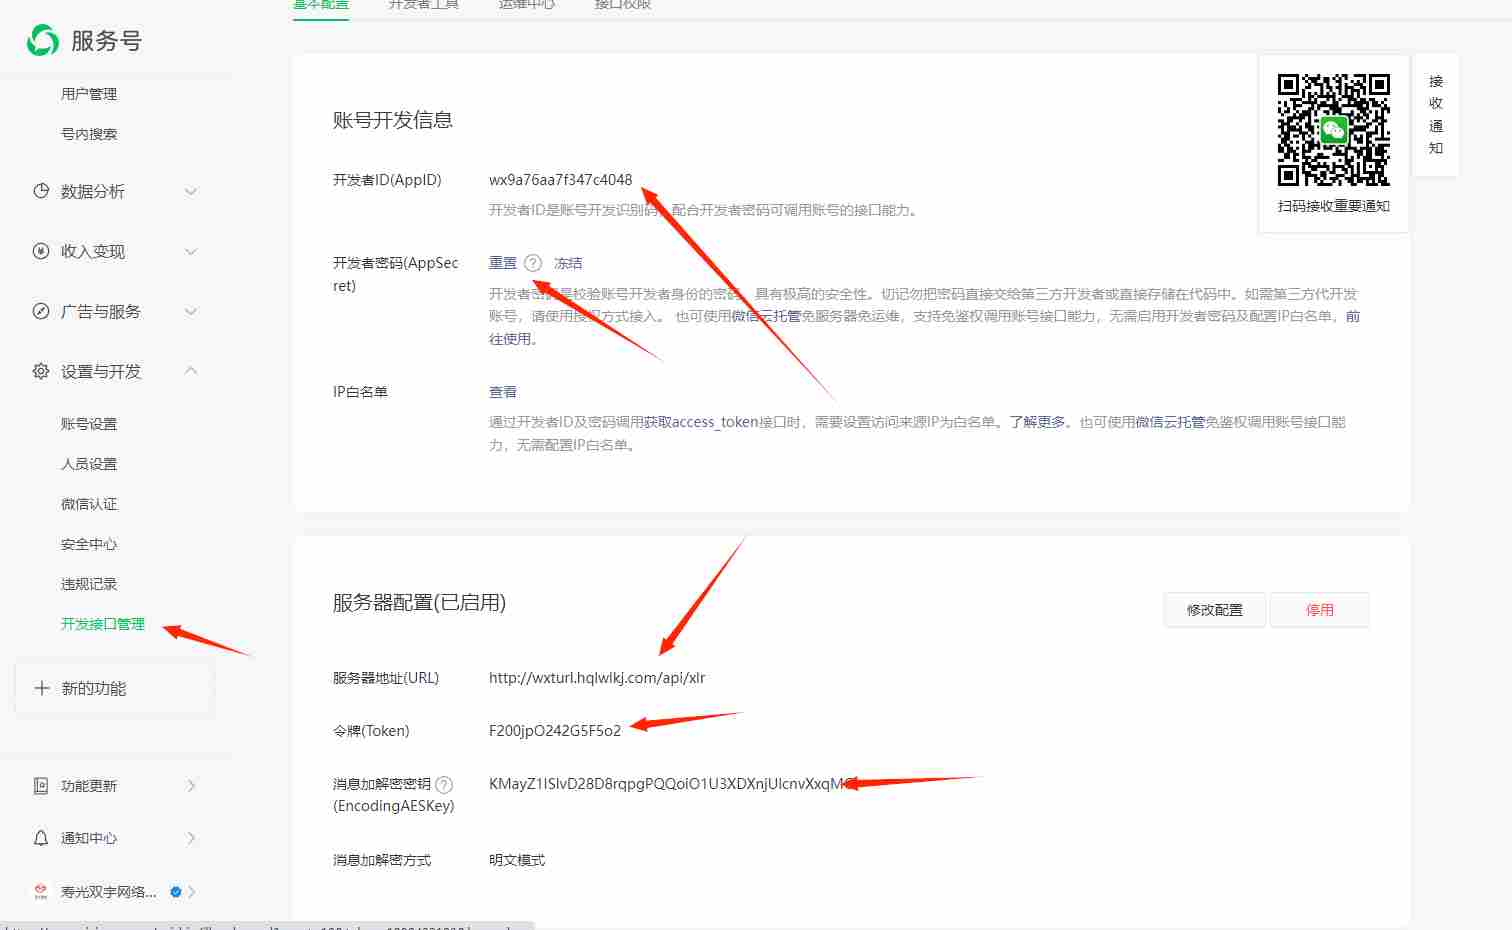Click the plus icon for 新的功能
The width and height of the screenshot is (1512, 930).
(41, 687)
